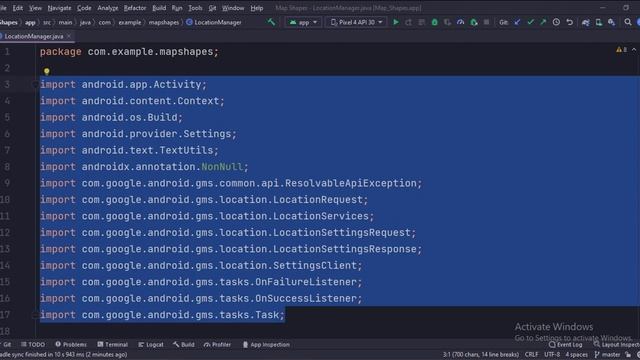Screen dimensions: 640x360
Task: Open the Problems tool window
Action: (x=71, y=344)
